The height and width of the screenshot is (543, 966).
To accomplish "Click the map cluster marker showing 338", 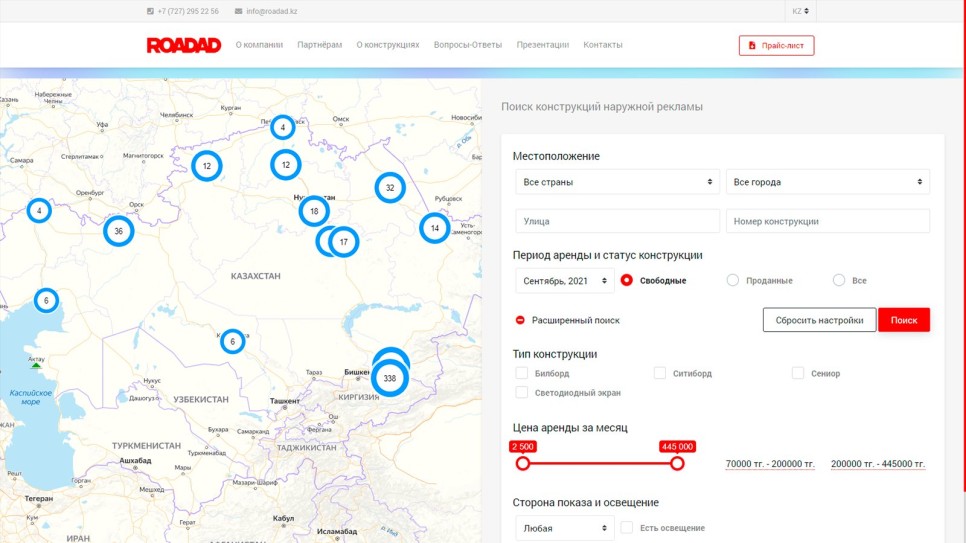I will tap(389, 379).
